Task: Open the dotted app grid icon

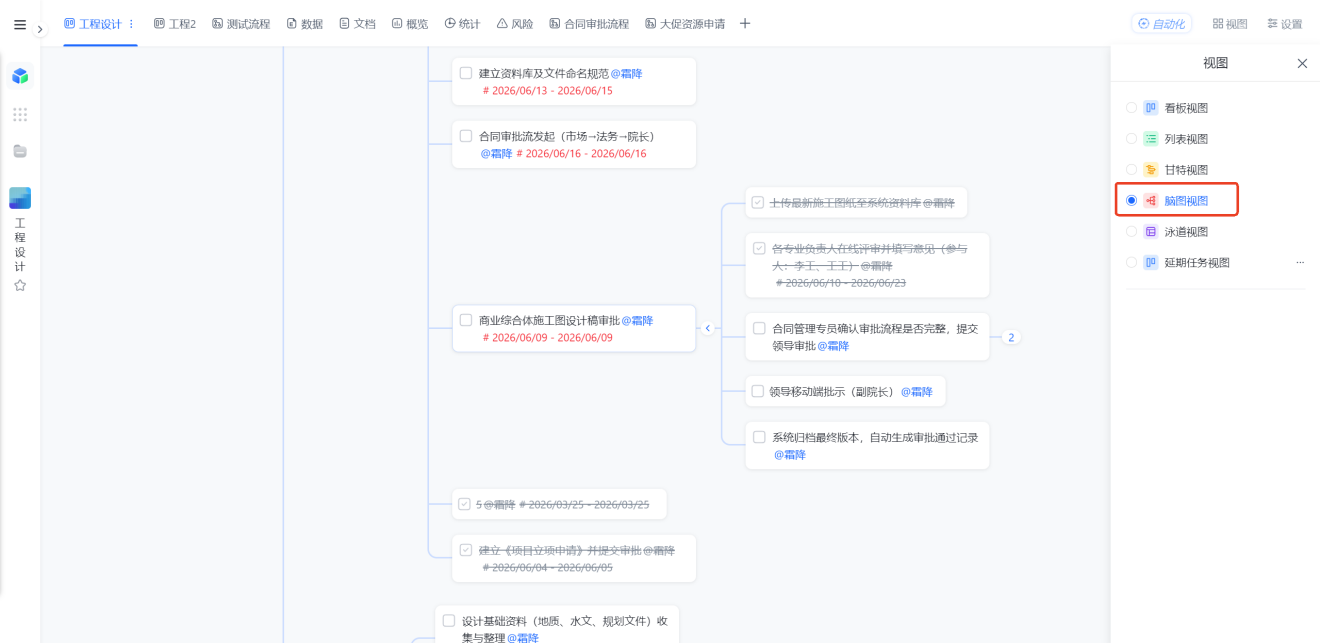Action: pyautogui.click(x=20, y=114)
